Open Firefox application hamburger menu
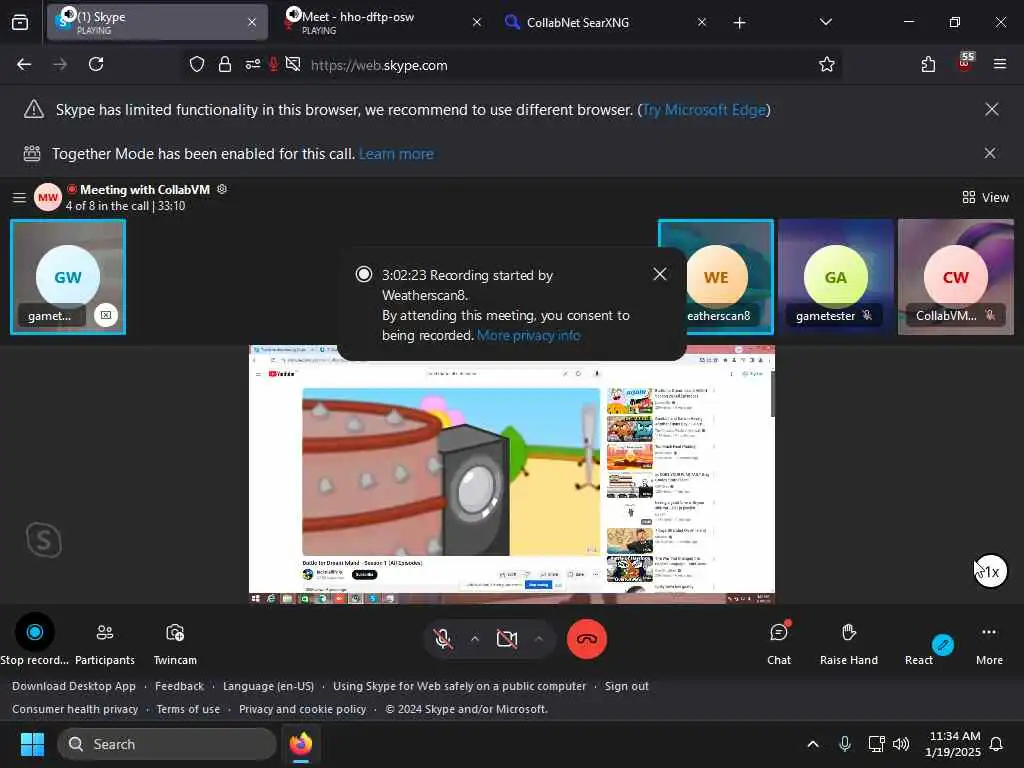The width and height of the screenshot is (1024, 768). coord(1000,64)
